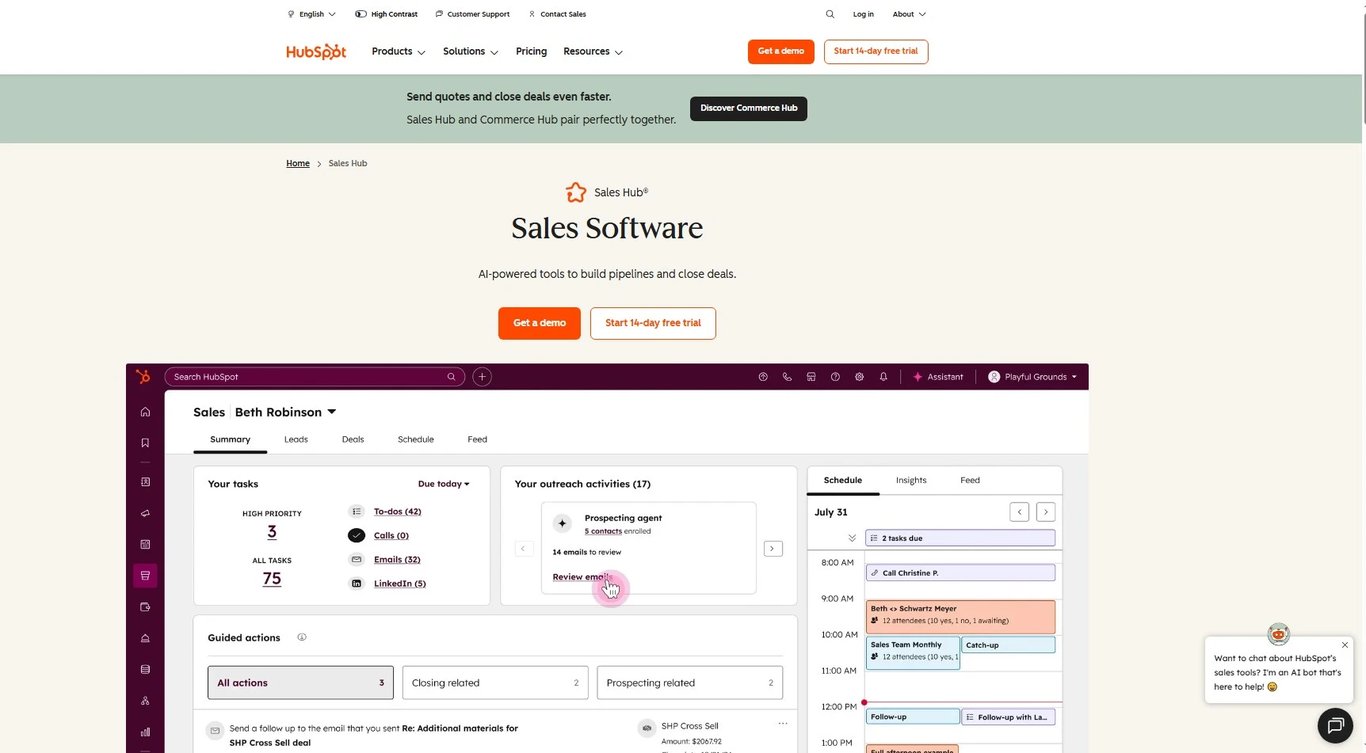
Task: Open the Reporting bar chart sidebar icon
Action: [x=145, y=732]
